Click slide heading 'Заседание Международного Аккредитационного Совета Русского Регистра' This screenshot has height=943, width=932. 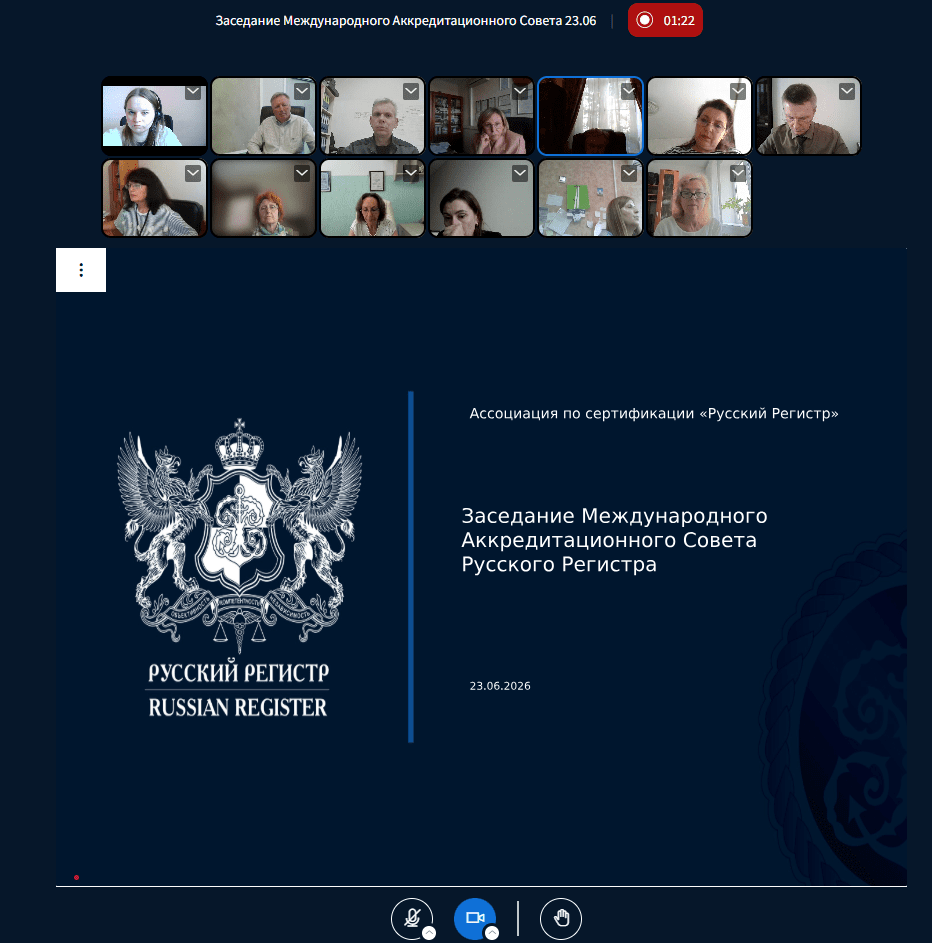614,540
